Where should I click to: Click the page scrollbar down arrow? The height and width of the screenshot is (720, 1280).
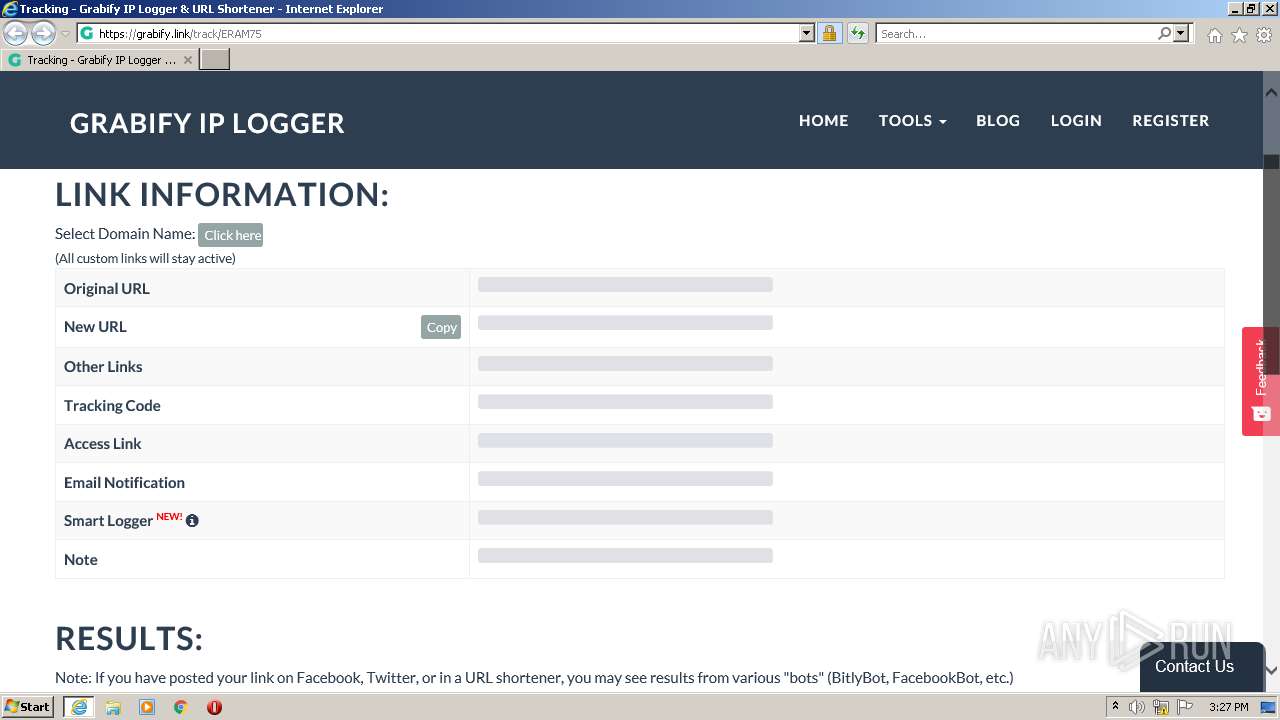1271,671
